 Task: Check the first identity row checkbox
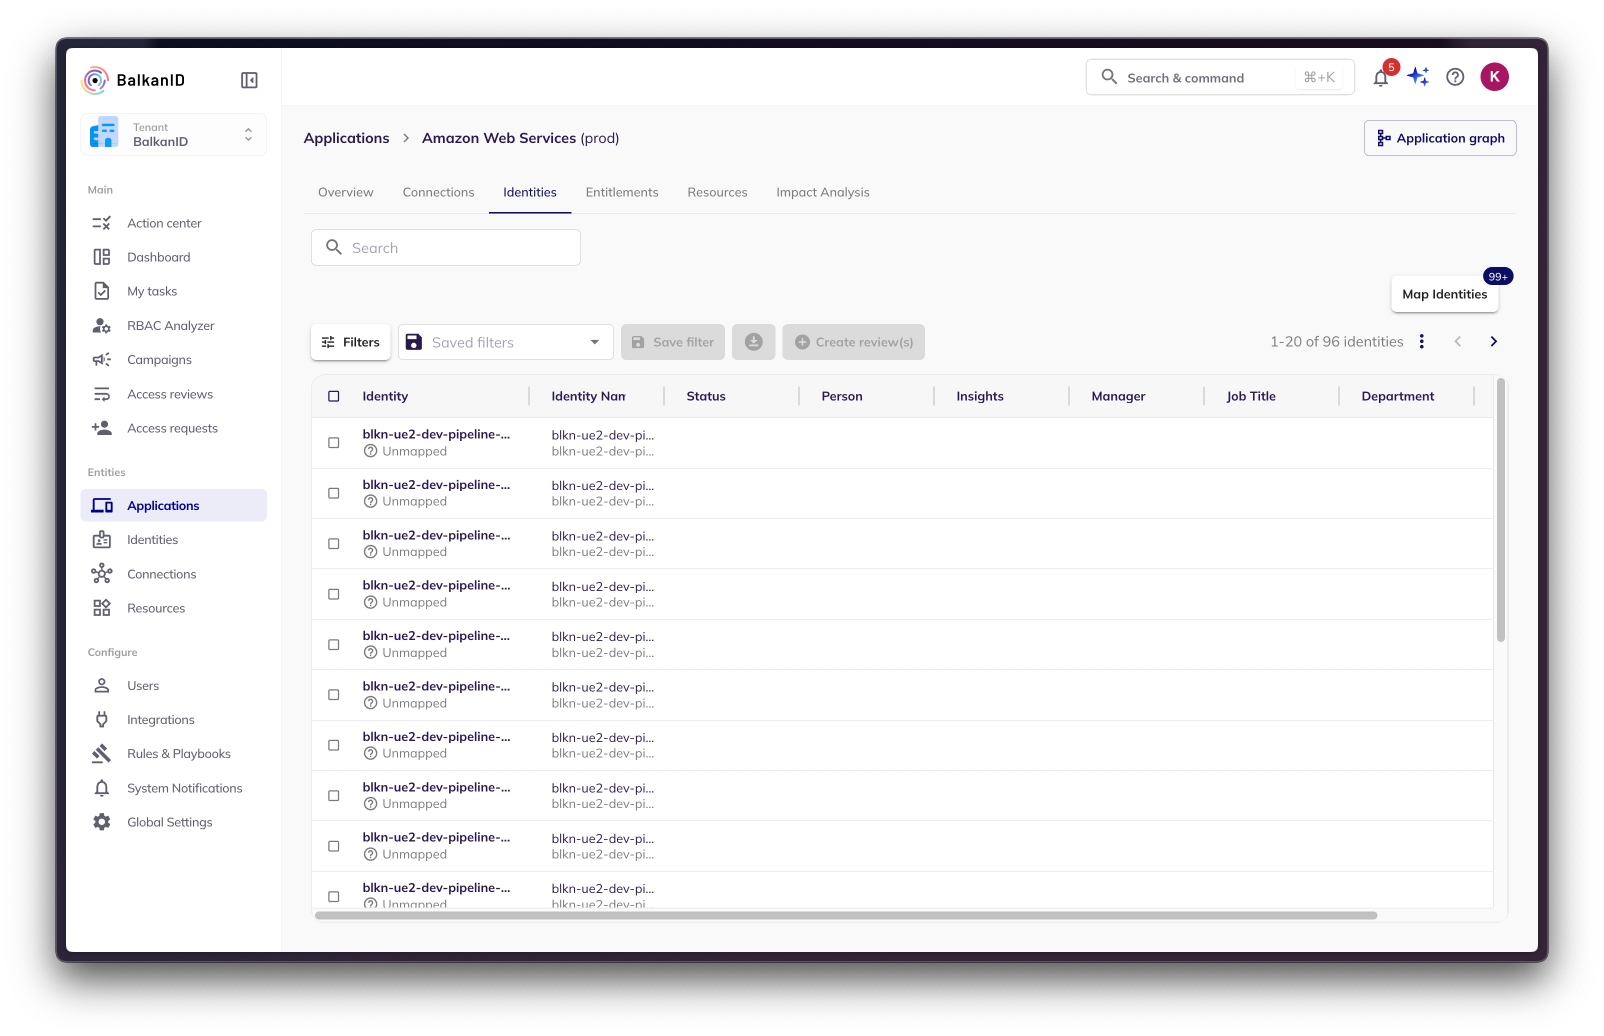pos(334,443)
